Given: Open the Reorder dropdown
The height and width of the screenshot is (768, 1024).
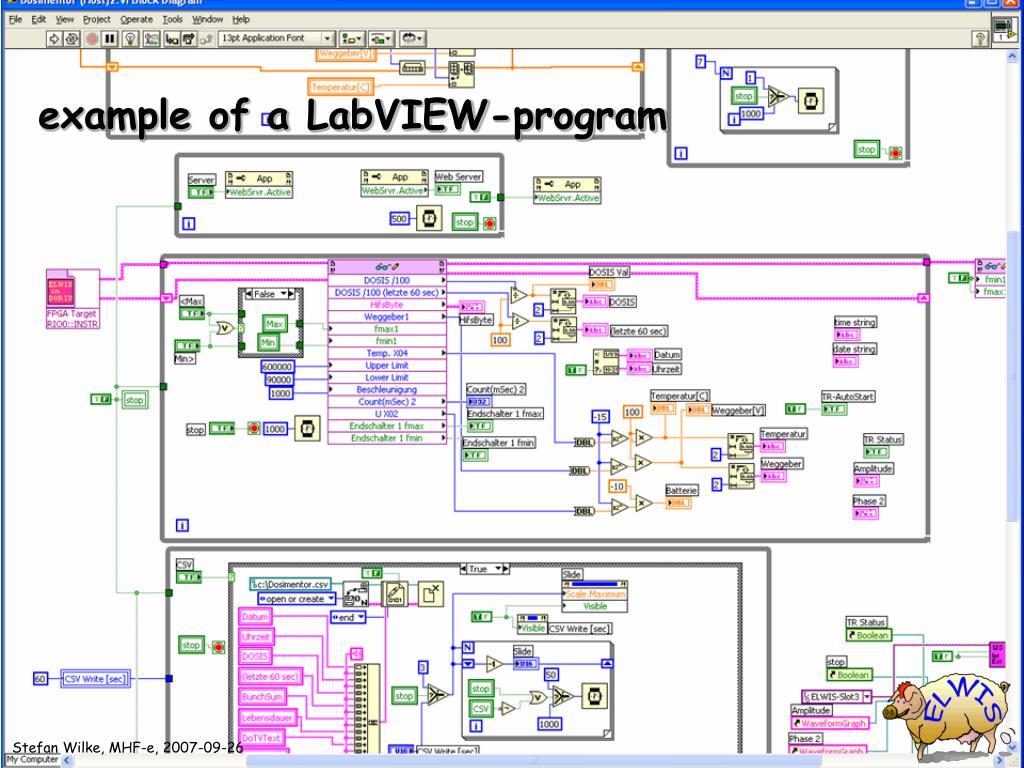Looking at the screenshot, I should 412,39.
